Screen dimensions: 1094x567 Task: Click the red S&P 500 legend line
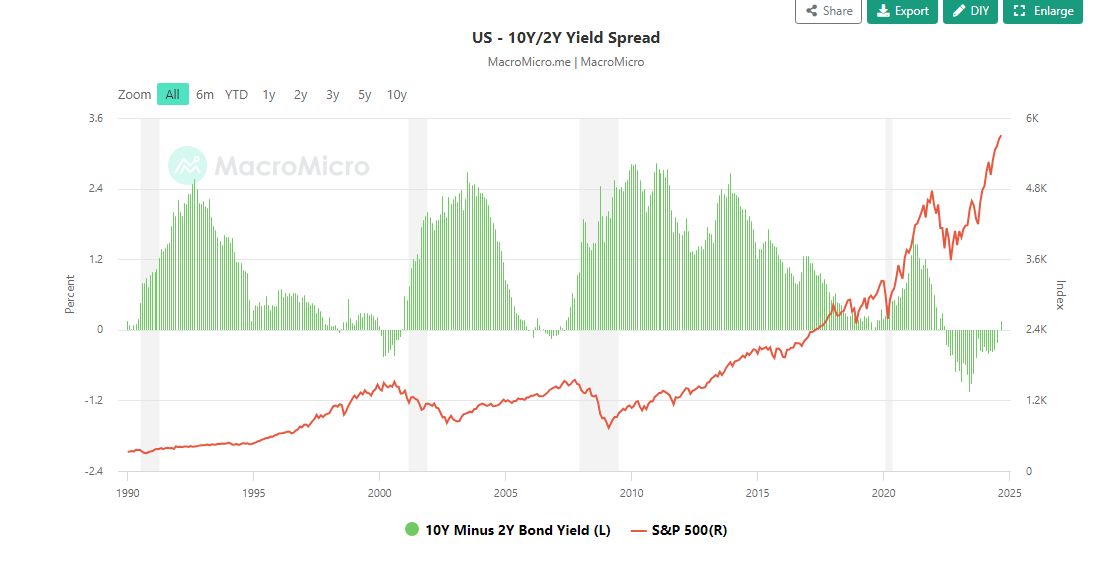pos(640,530)
